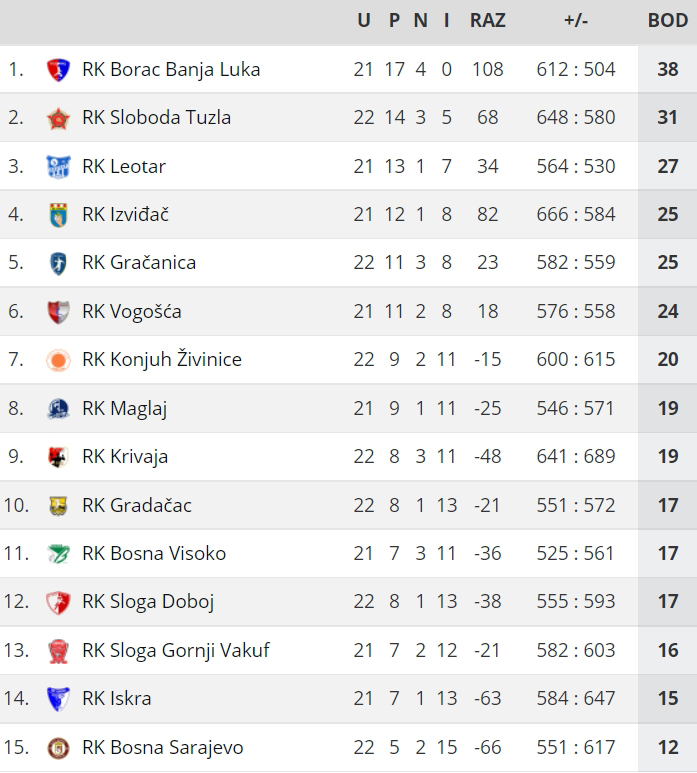Click the RK Iskra team badge
Screen dimensions: 697x773
pyautogui.click(x=58, y=699)
